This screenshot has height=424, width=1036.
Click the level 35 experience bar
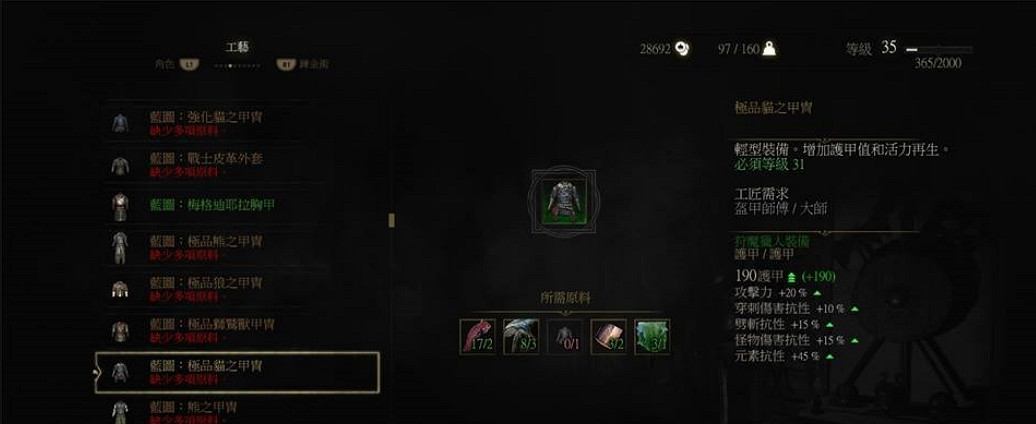point(939,50)
